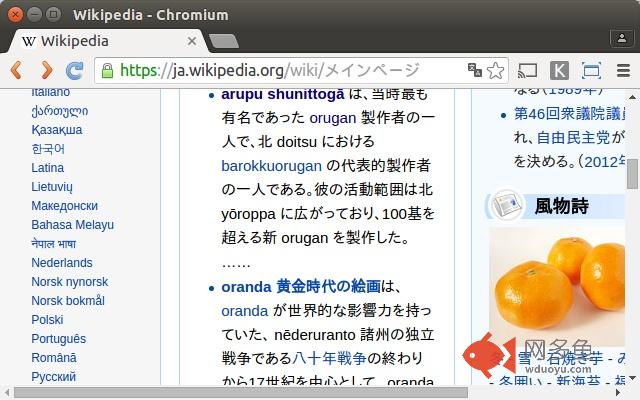The width and height of the screenshot is (640, 400).
Task: Click the horizontal scrollbar at bottom
Action: point(241,393)
